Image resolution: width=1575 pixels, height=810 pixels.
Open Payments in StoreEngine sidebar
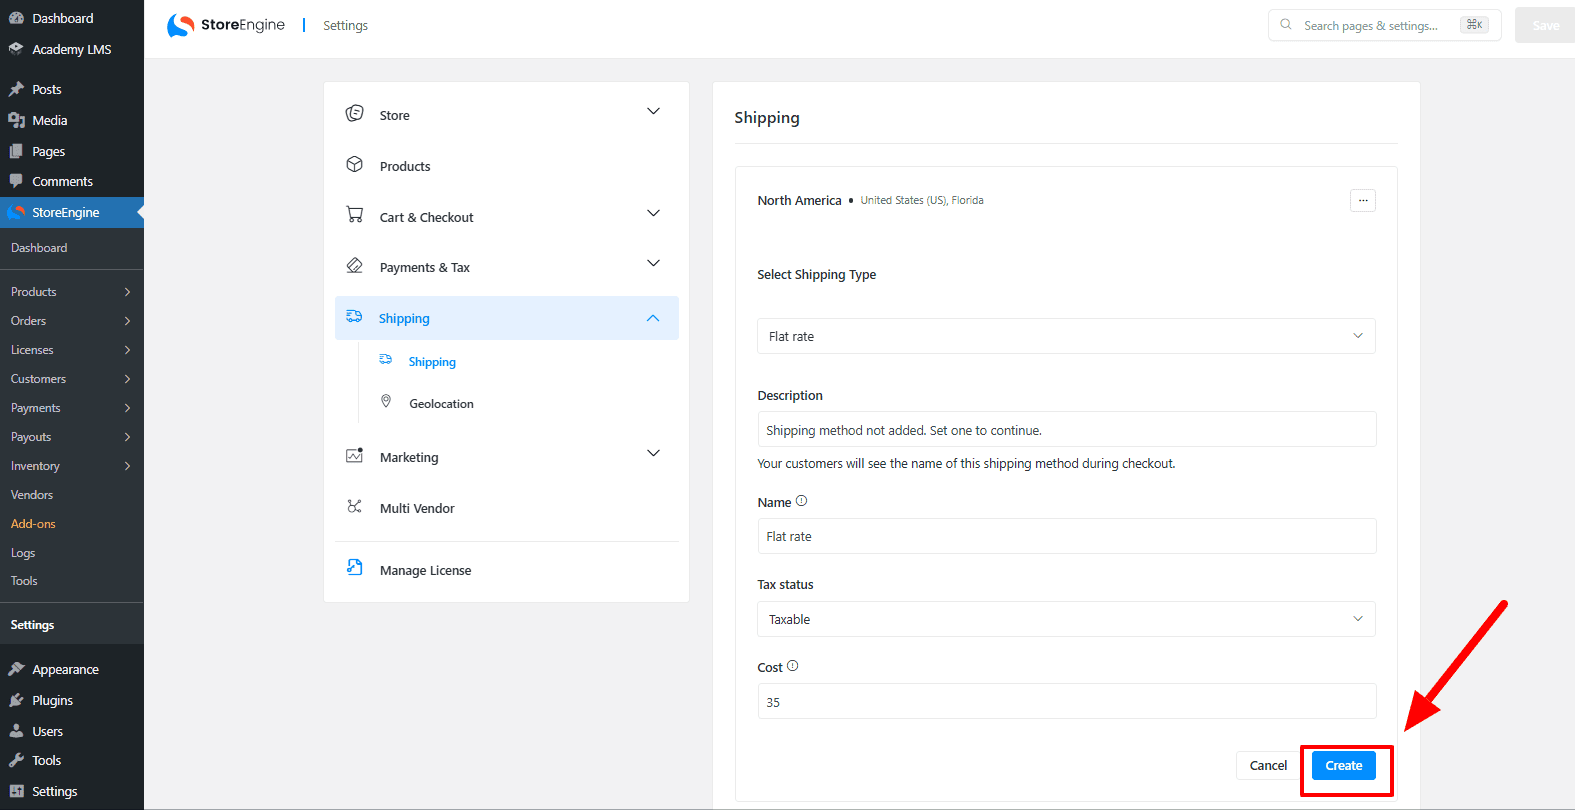(36, 408)
